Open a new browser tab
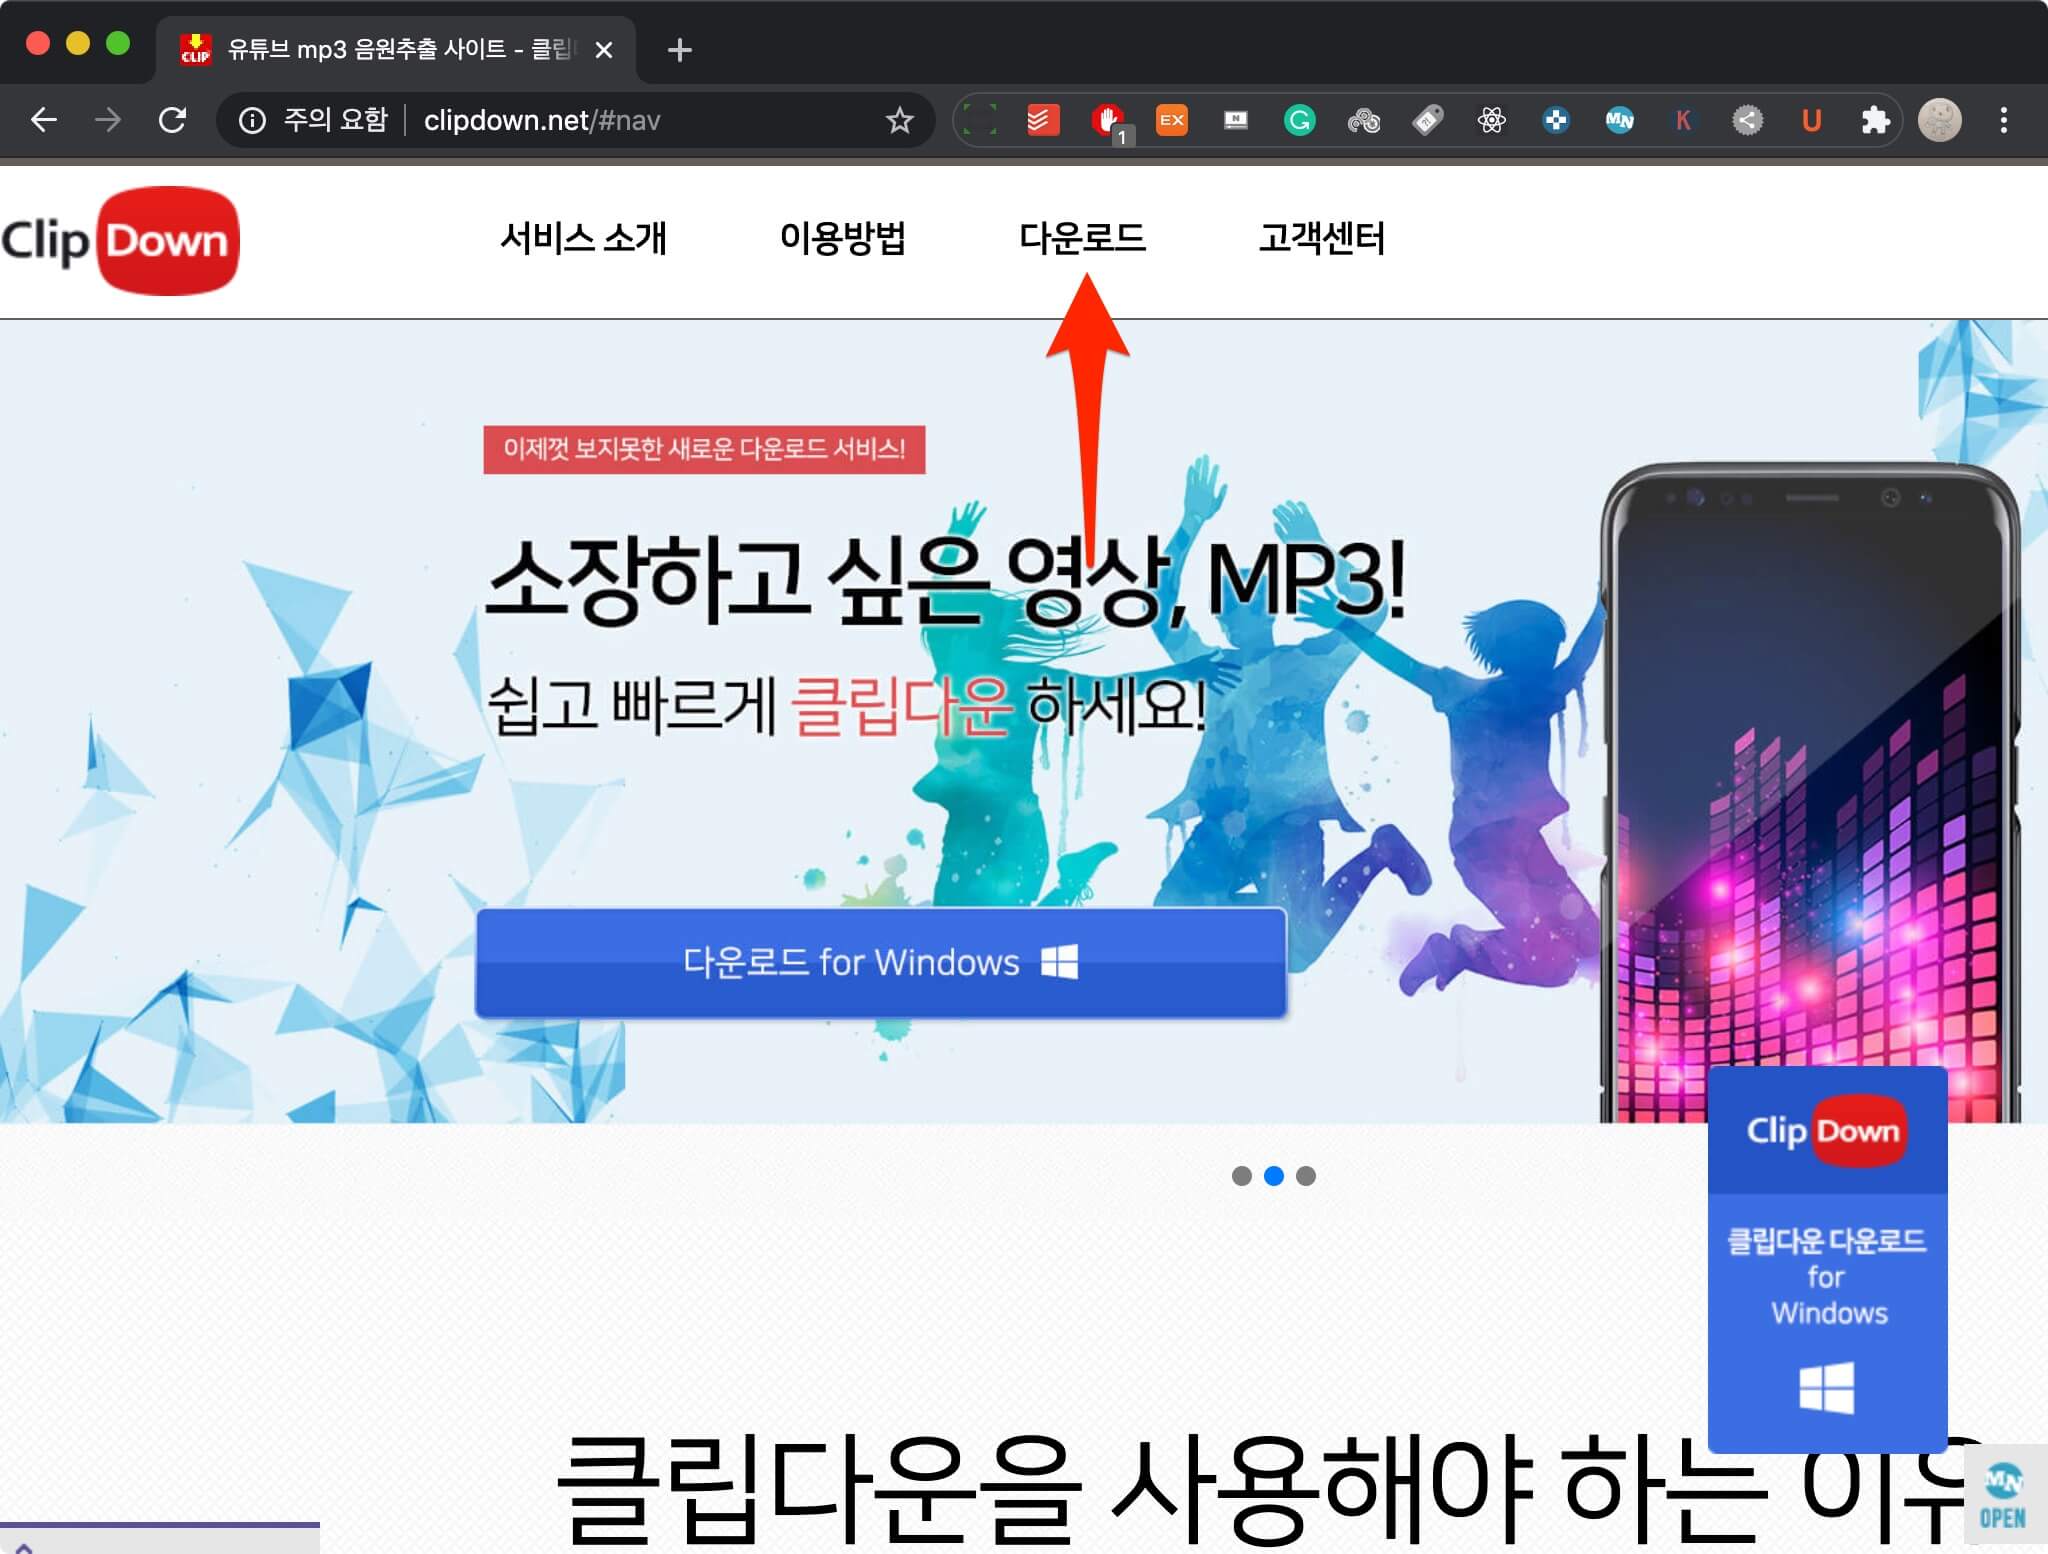This screenshot has width=2048, height=1554. (x=679, y=50)
